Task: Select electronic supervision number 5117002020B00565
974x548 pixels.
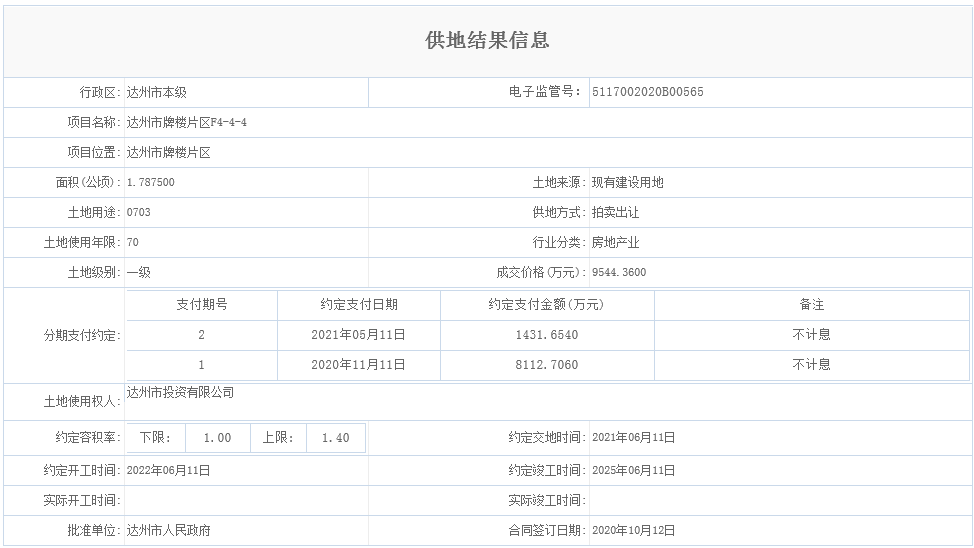Action: (x=647, y=92)
